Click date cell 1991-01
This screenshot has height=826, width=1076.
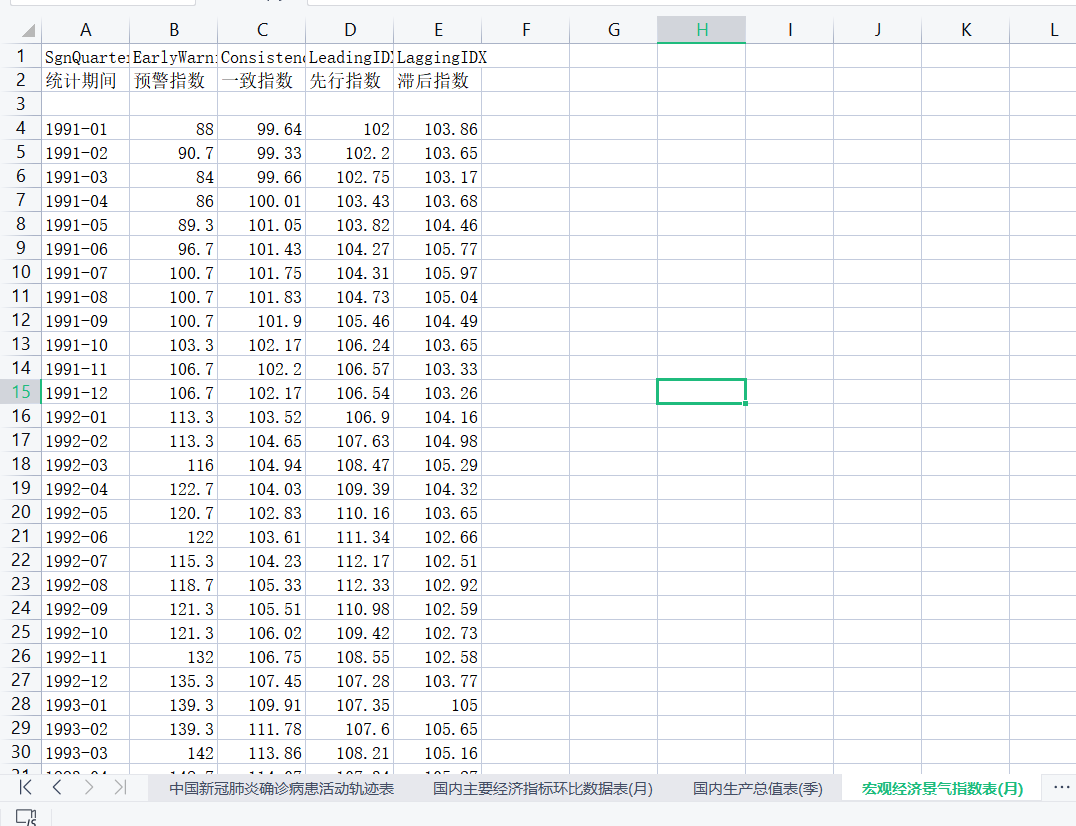point(85,128)
